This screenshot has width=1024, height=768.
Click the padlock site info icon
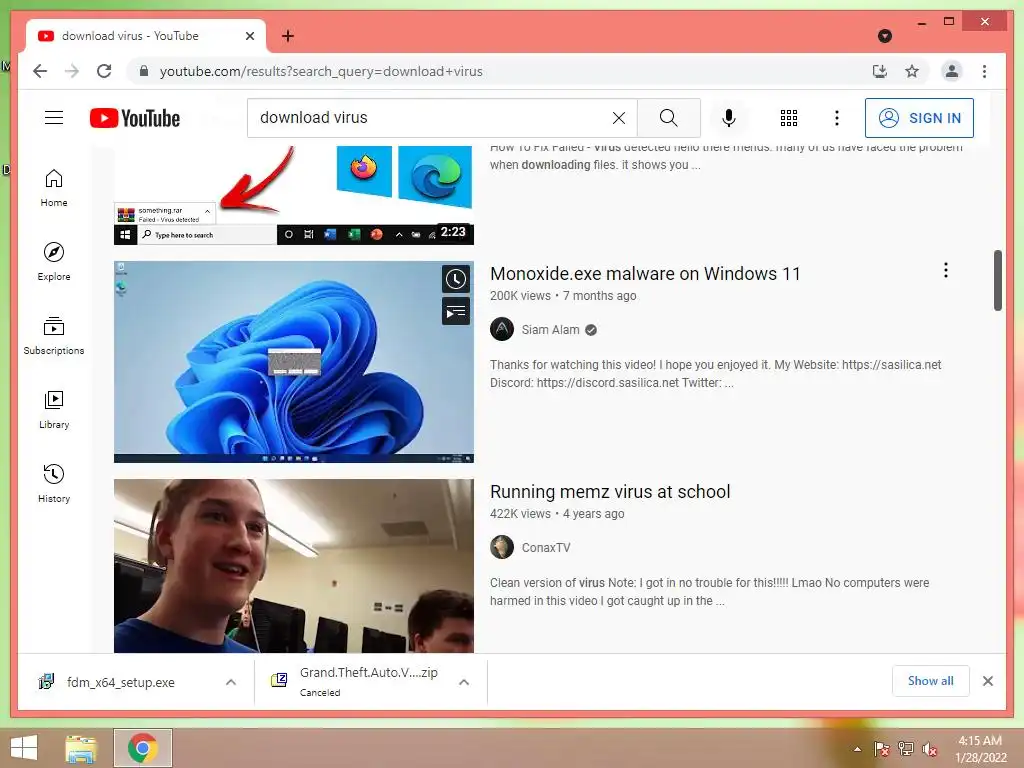coord(144,71)
